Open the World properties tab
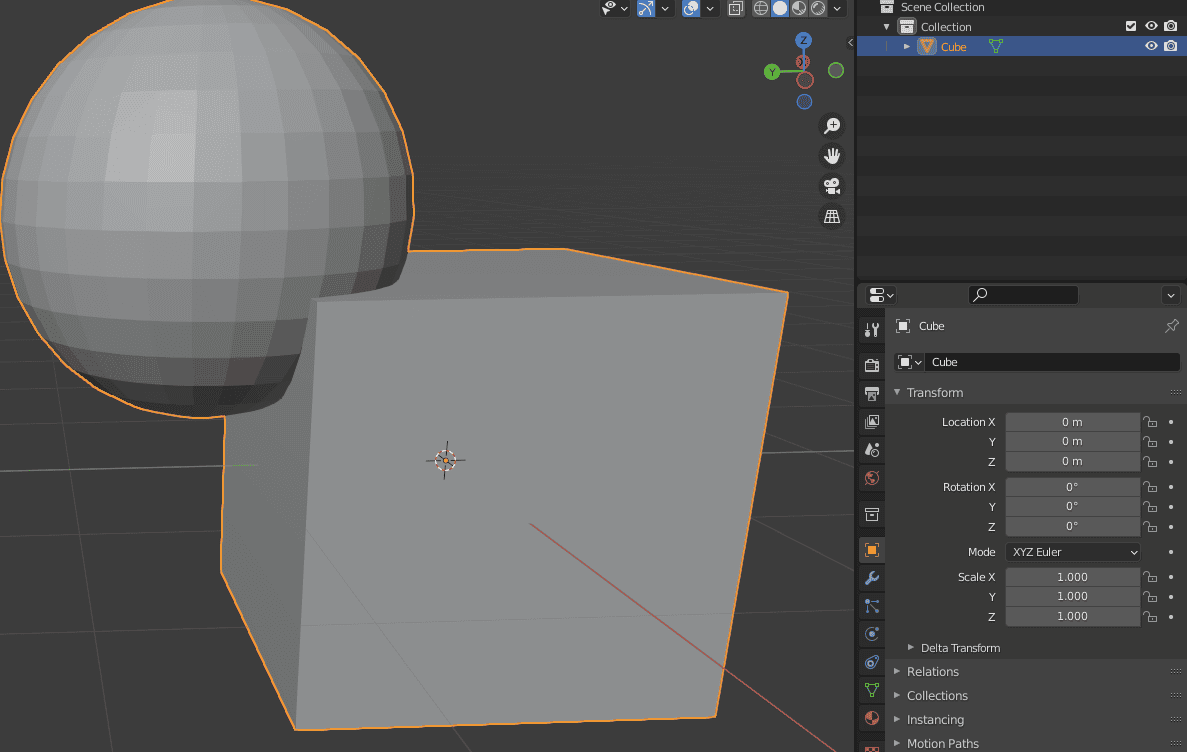1187x752 pixels. pos(870,478)
